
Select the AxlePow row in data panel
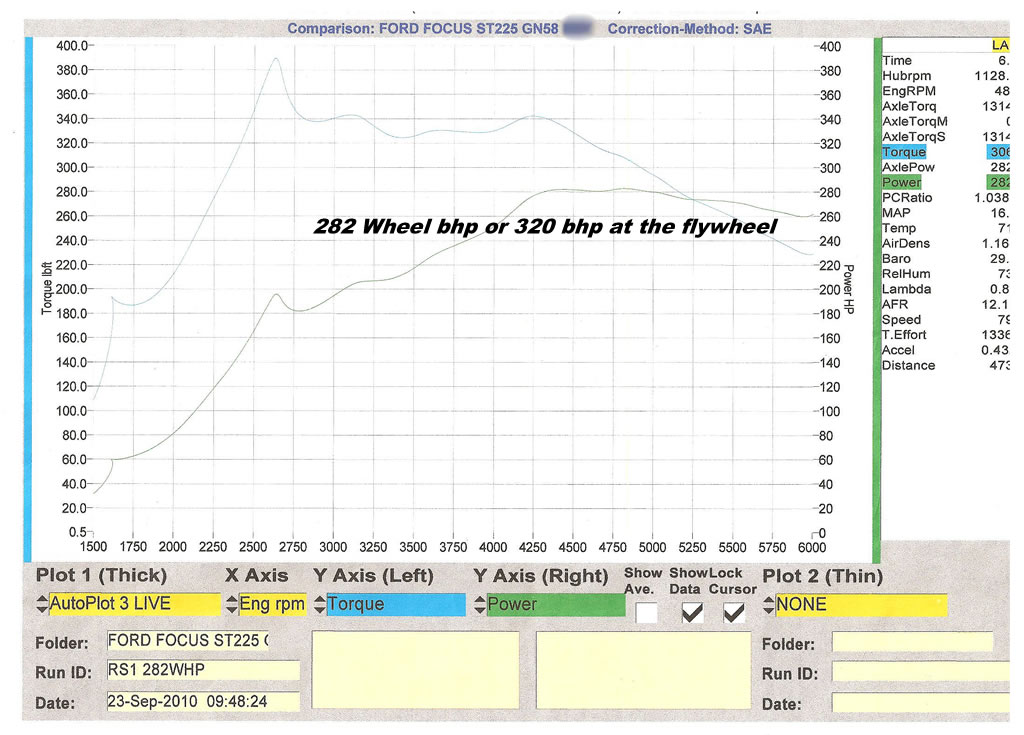coord(946,167)
